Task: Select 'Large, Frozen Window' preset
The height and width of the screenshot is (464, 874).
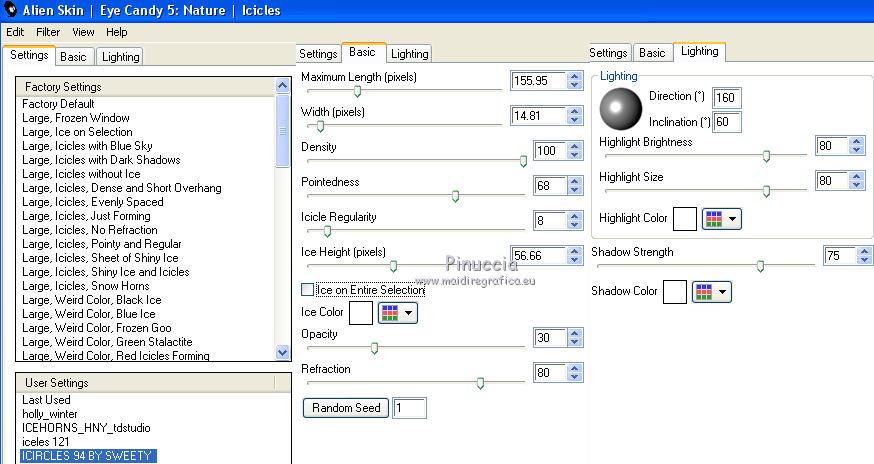Action: pos(76,118)
